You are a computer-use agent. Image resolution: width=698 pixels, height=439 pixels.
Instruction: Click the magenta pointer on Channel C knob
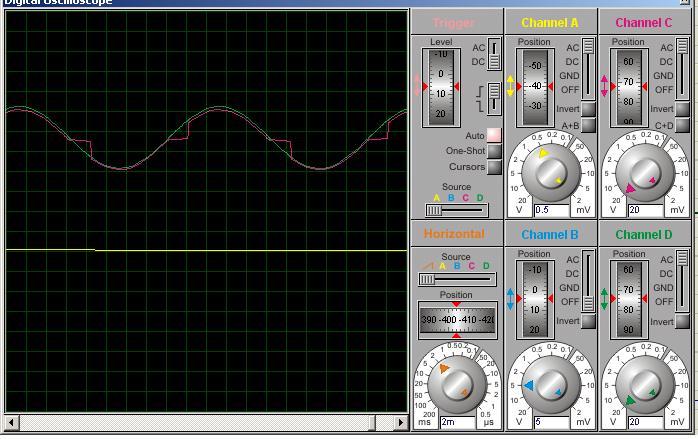click(x=630, y=189)
